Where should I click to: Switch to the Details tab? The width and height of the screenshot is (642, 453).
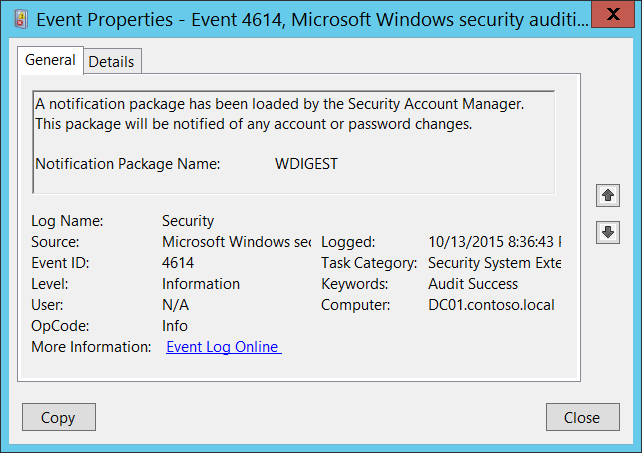pos(111,61)
